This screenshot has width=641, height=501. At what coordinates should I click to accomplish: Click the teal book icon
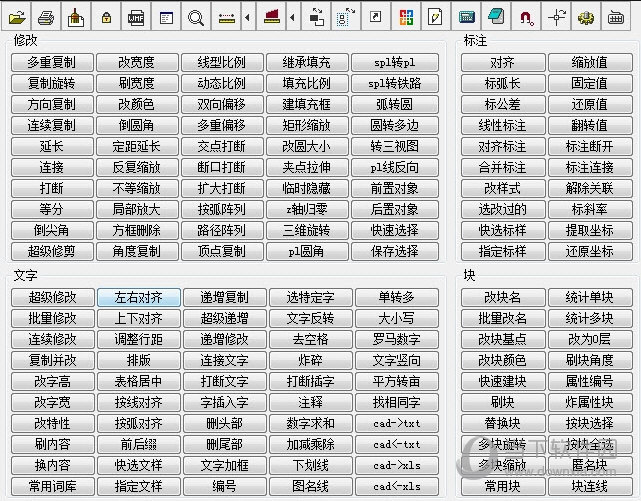(496, 17)
